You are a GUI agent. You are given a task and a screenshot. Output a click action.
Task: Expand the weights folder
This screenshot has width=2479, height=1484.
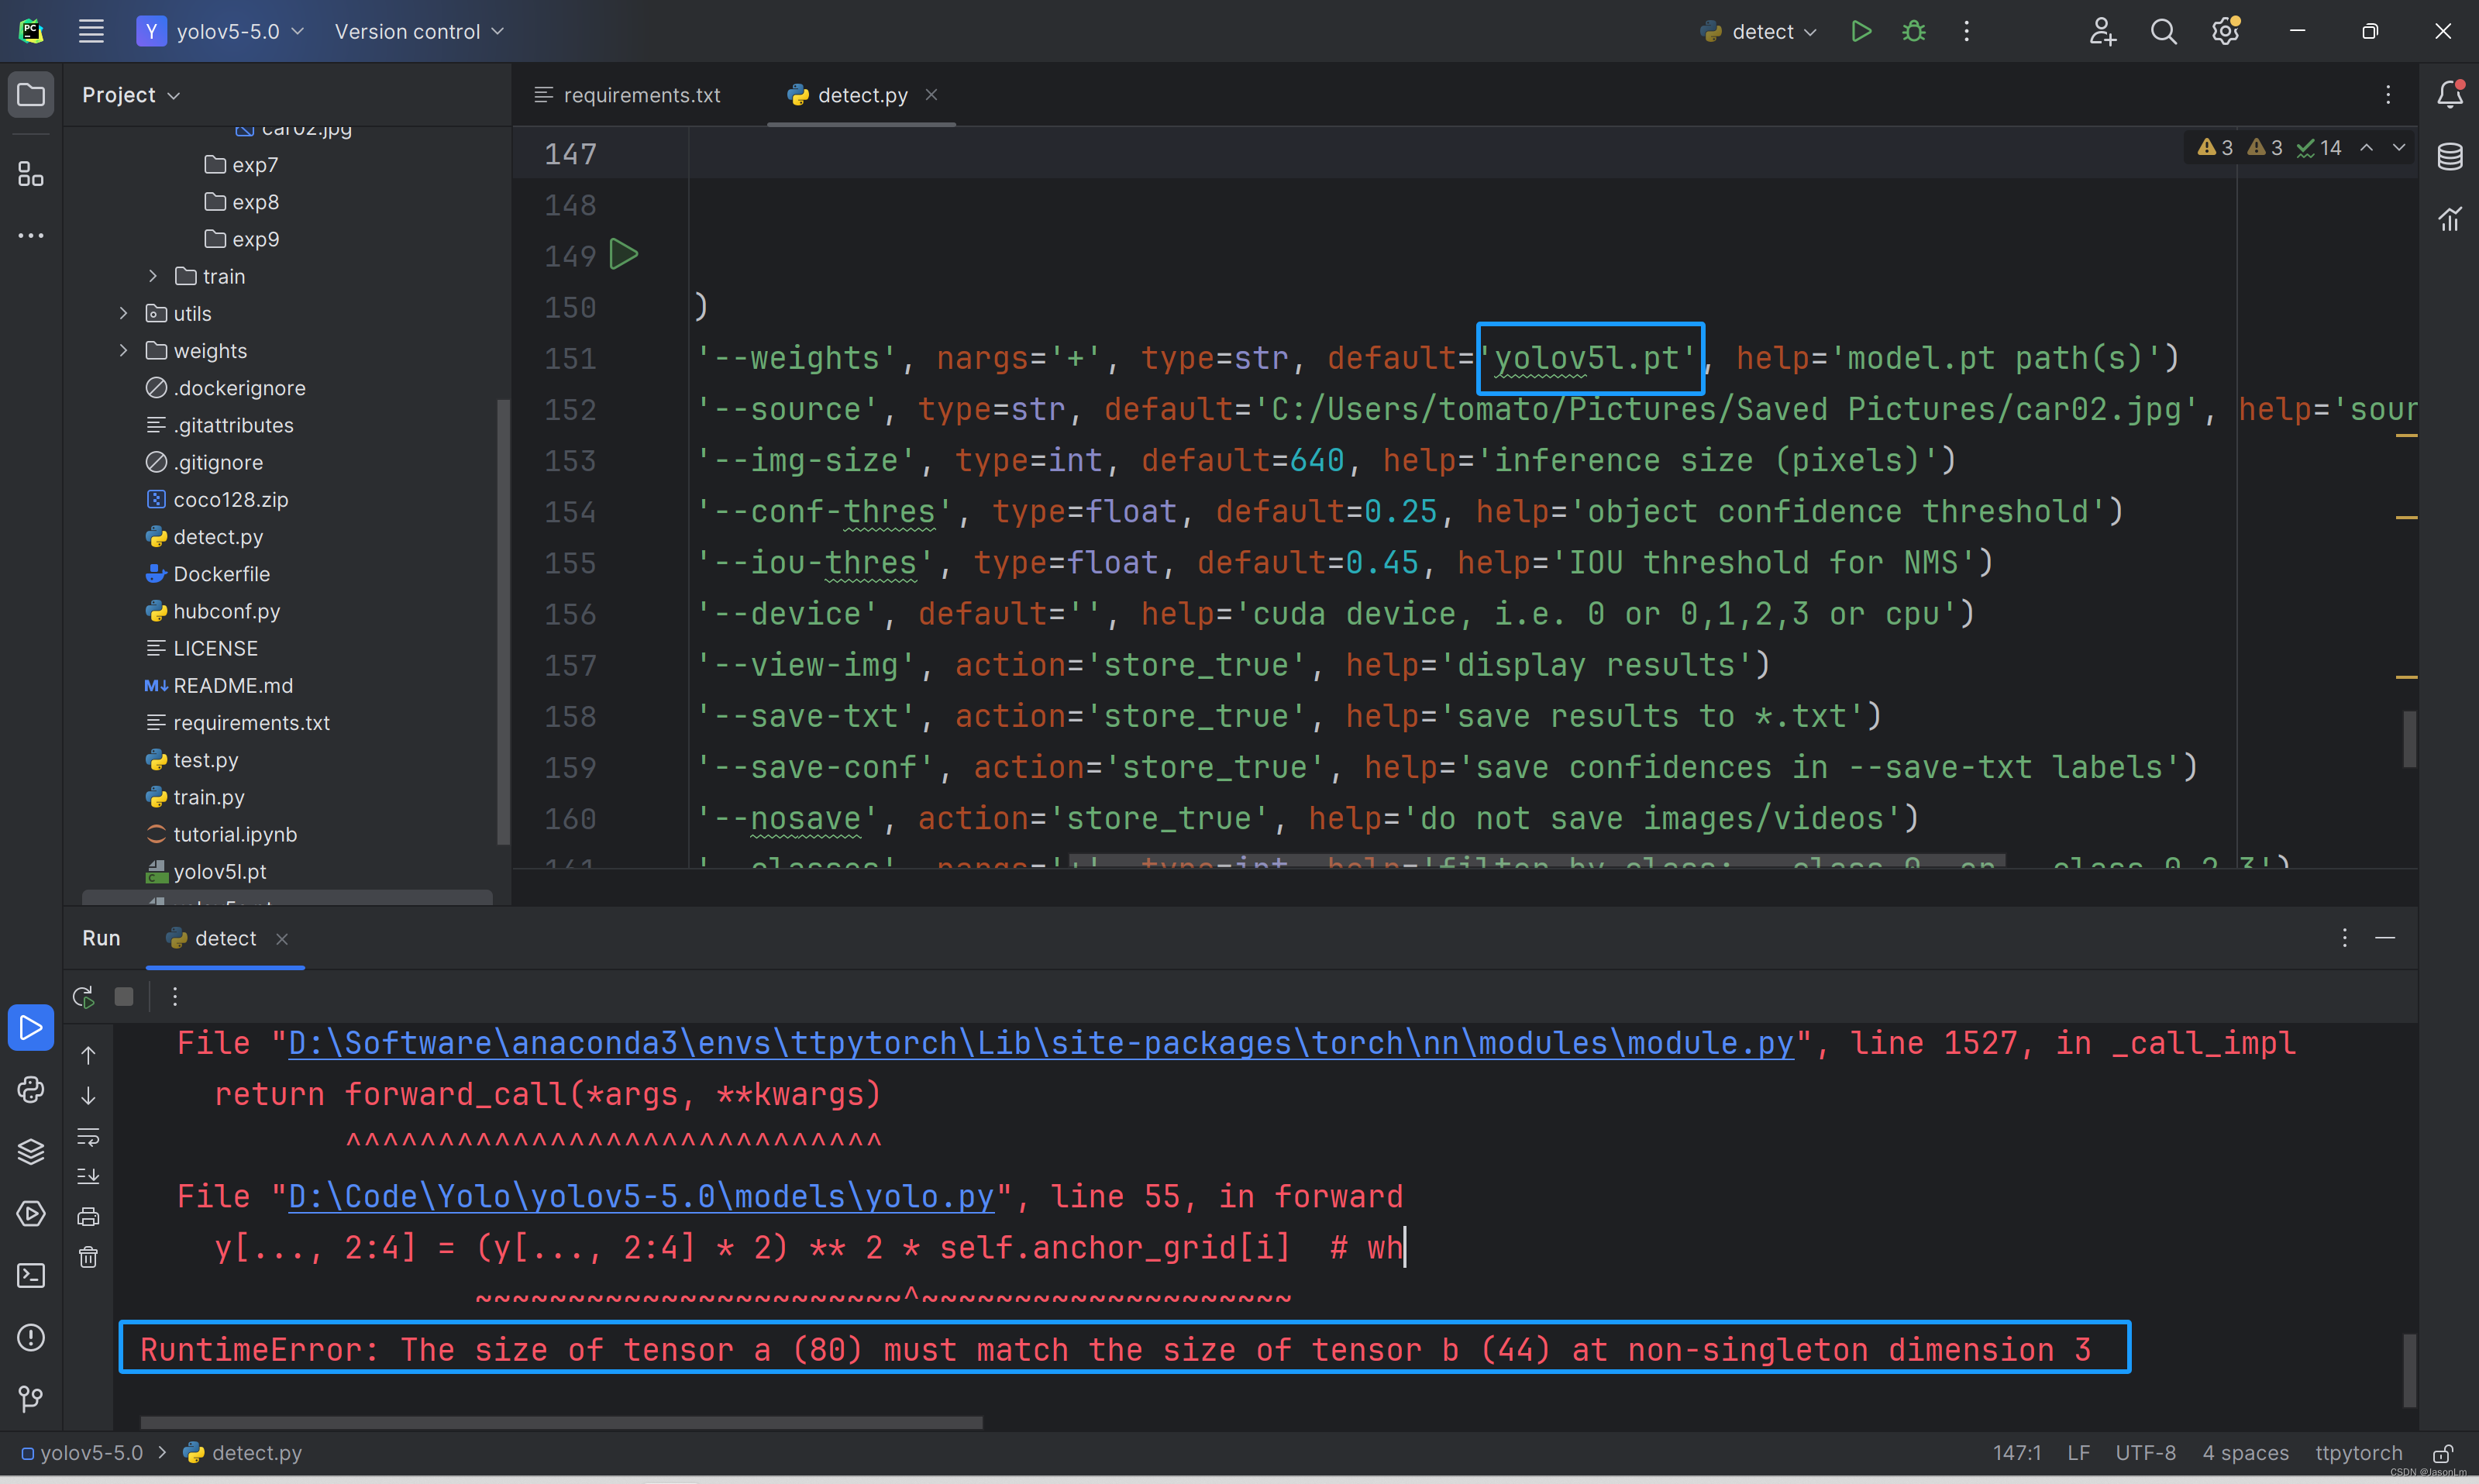[123, 350]
